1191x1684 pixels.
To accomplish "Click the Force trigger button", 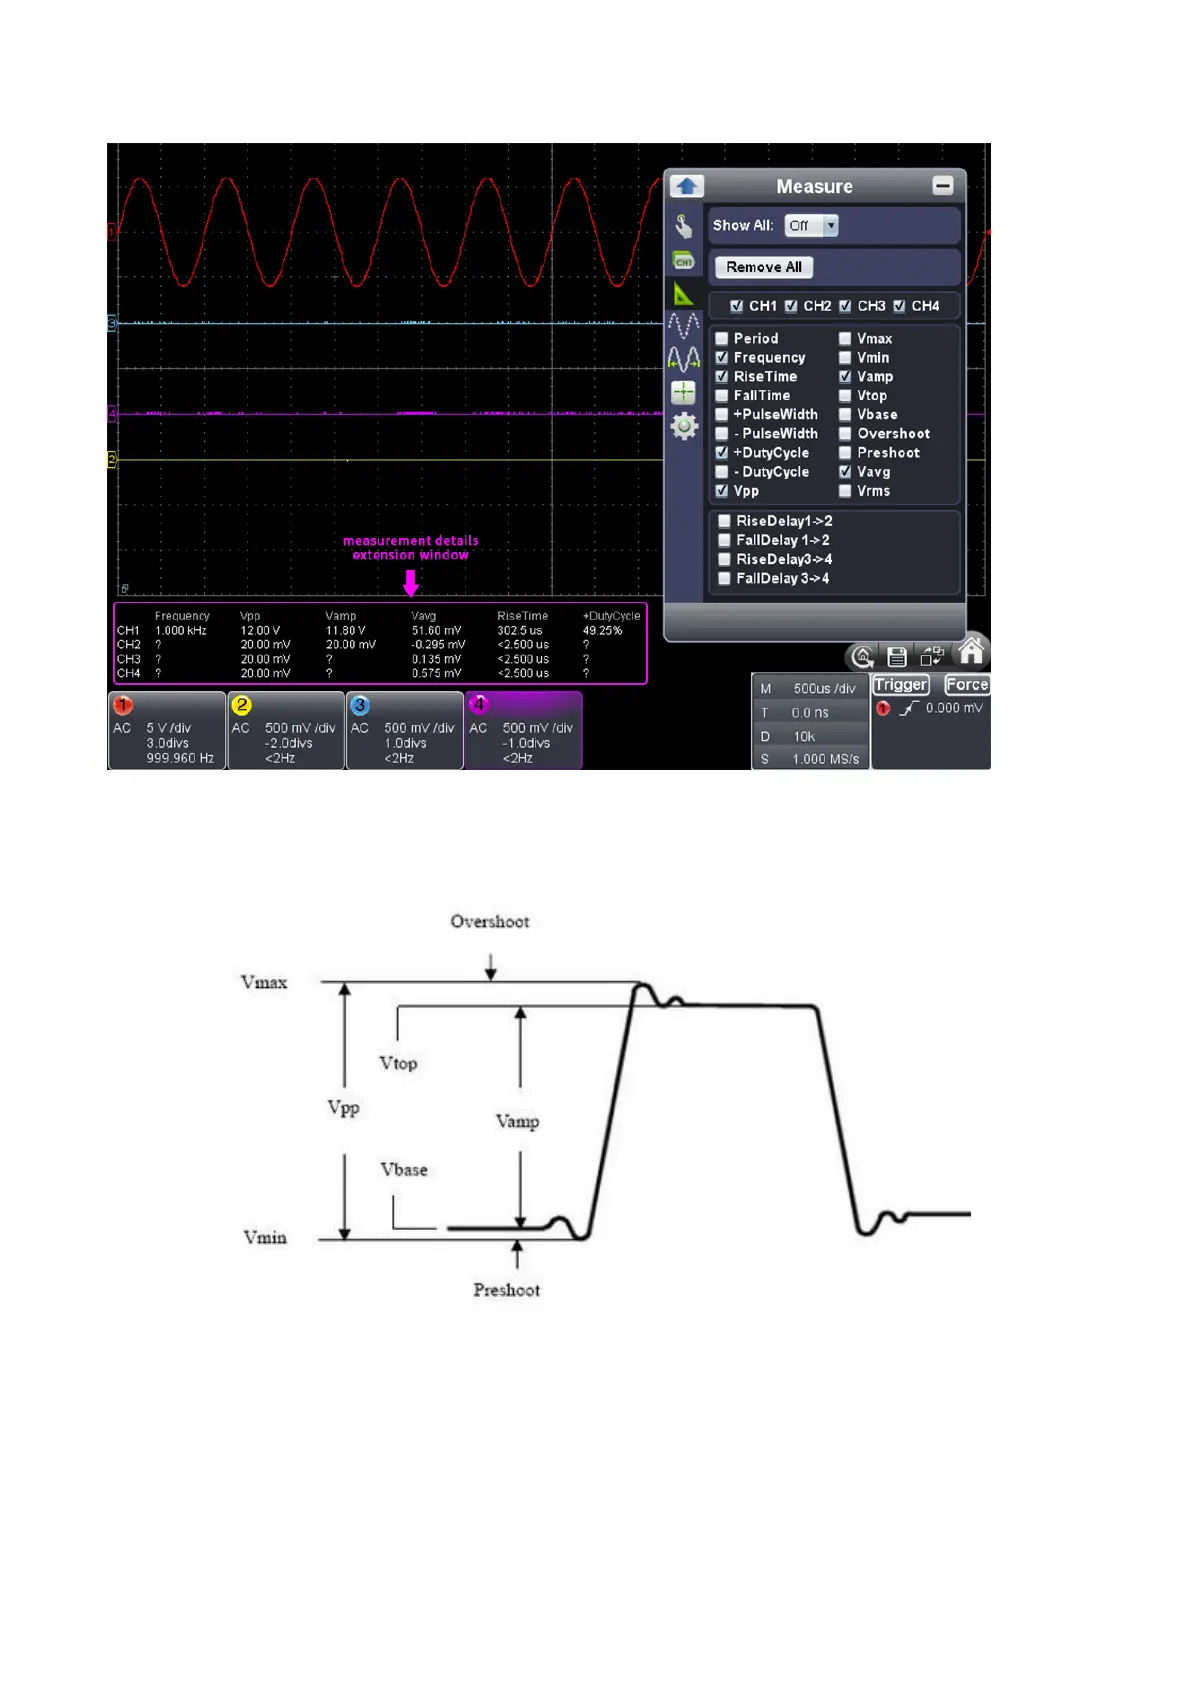I will click(967, 685).
